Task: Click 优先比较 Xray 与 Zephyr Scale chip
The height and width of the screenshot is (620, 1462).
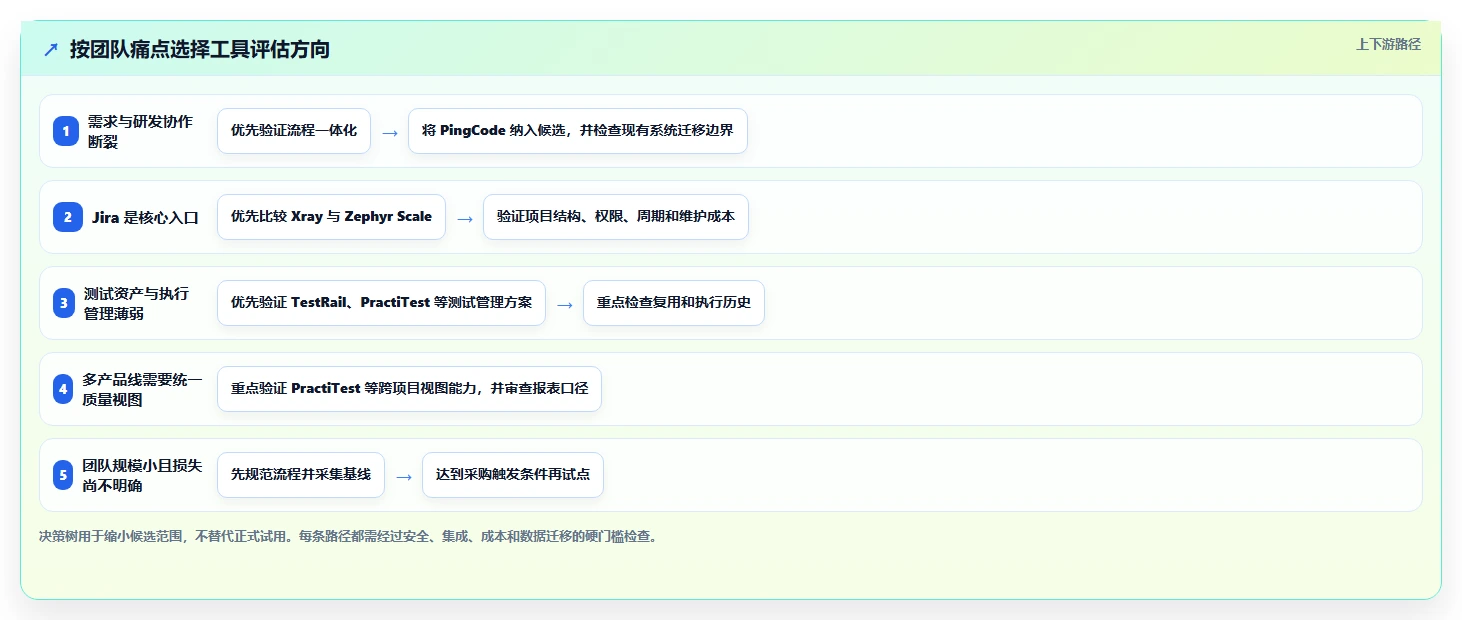Action: point(331,217)
